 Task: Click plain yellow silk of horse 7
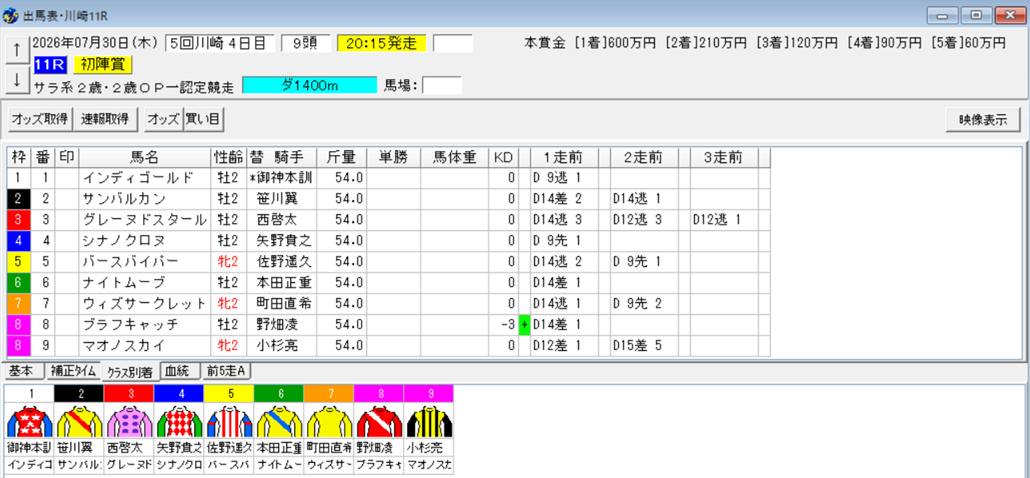point(328,422)
